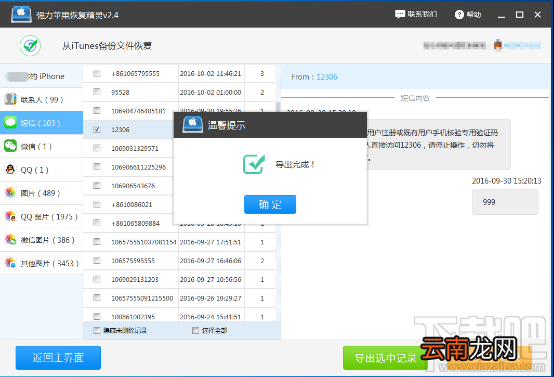This screenshot has width=554, height=377.
Task: Click the 帮助 question mark icon
Action: click(459, 14)
